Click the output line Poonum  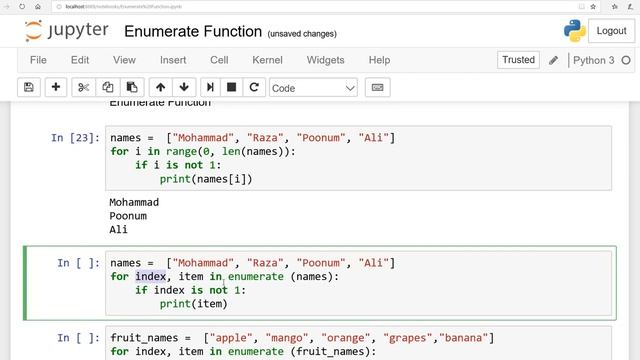tap(128, 216)
